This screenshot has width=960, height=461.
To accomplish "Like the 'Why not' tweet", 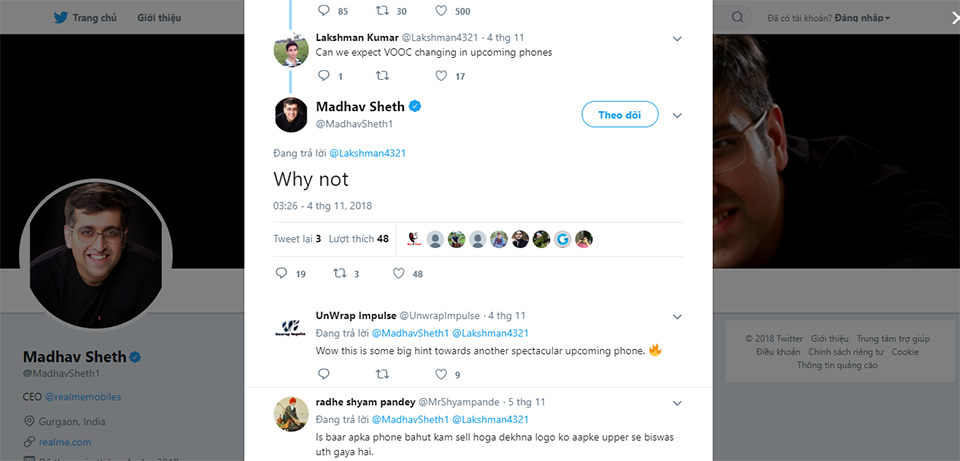I will click(399, 273).
